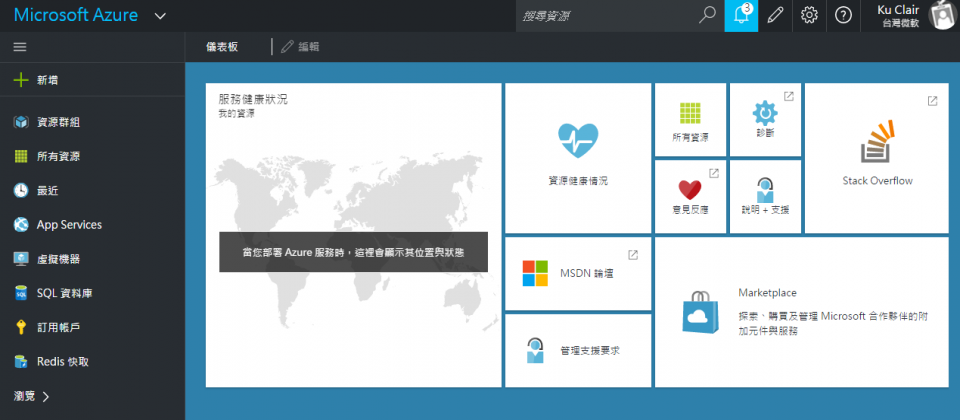Select 最近 label in the sidebar
This screenshot has height=420, width=960.
pos(48,191)
